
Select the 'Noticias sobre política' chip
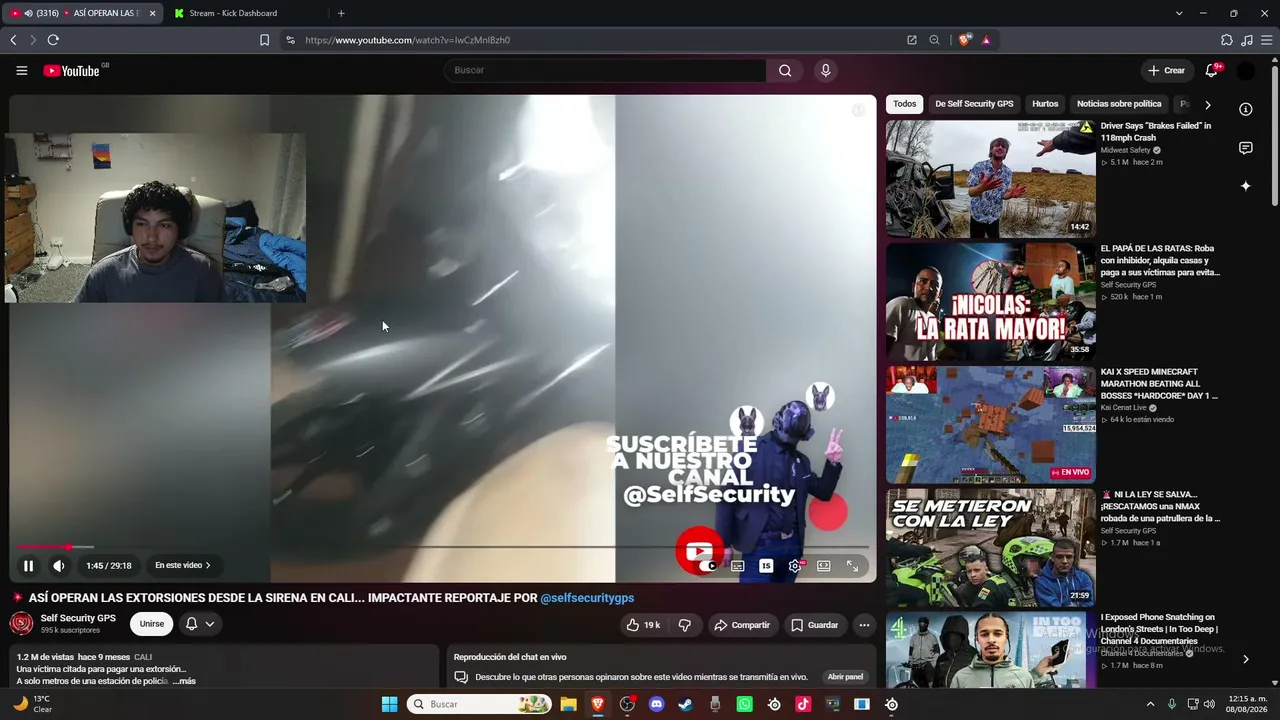pyautogui.click(x=1119, y=104)
